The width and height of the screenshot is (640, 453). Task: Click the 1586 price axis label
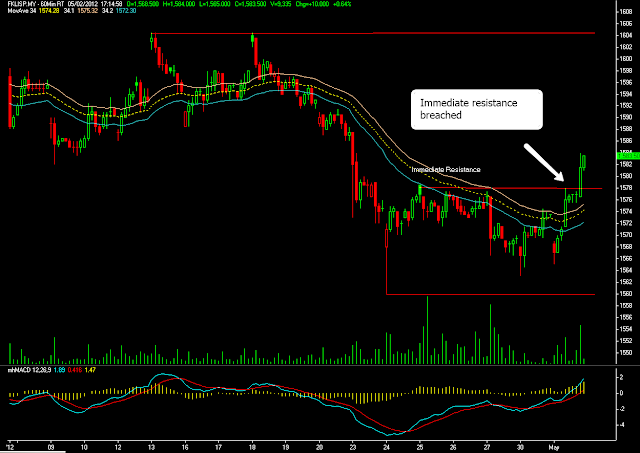(626, 141)
